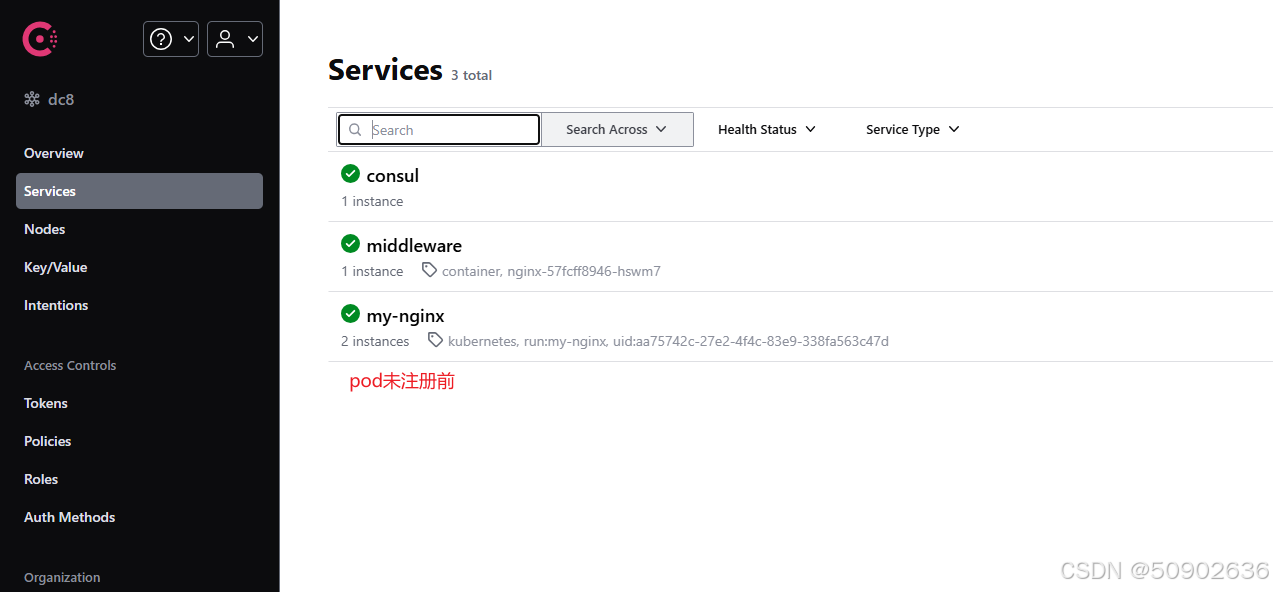Click the Consul logo icon

(40, 39)
